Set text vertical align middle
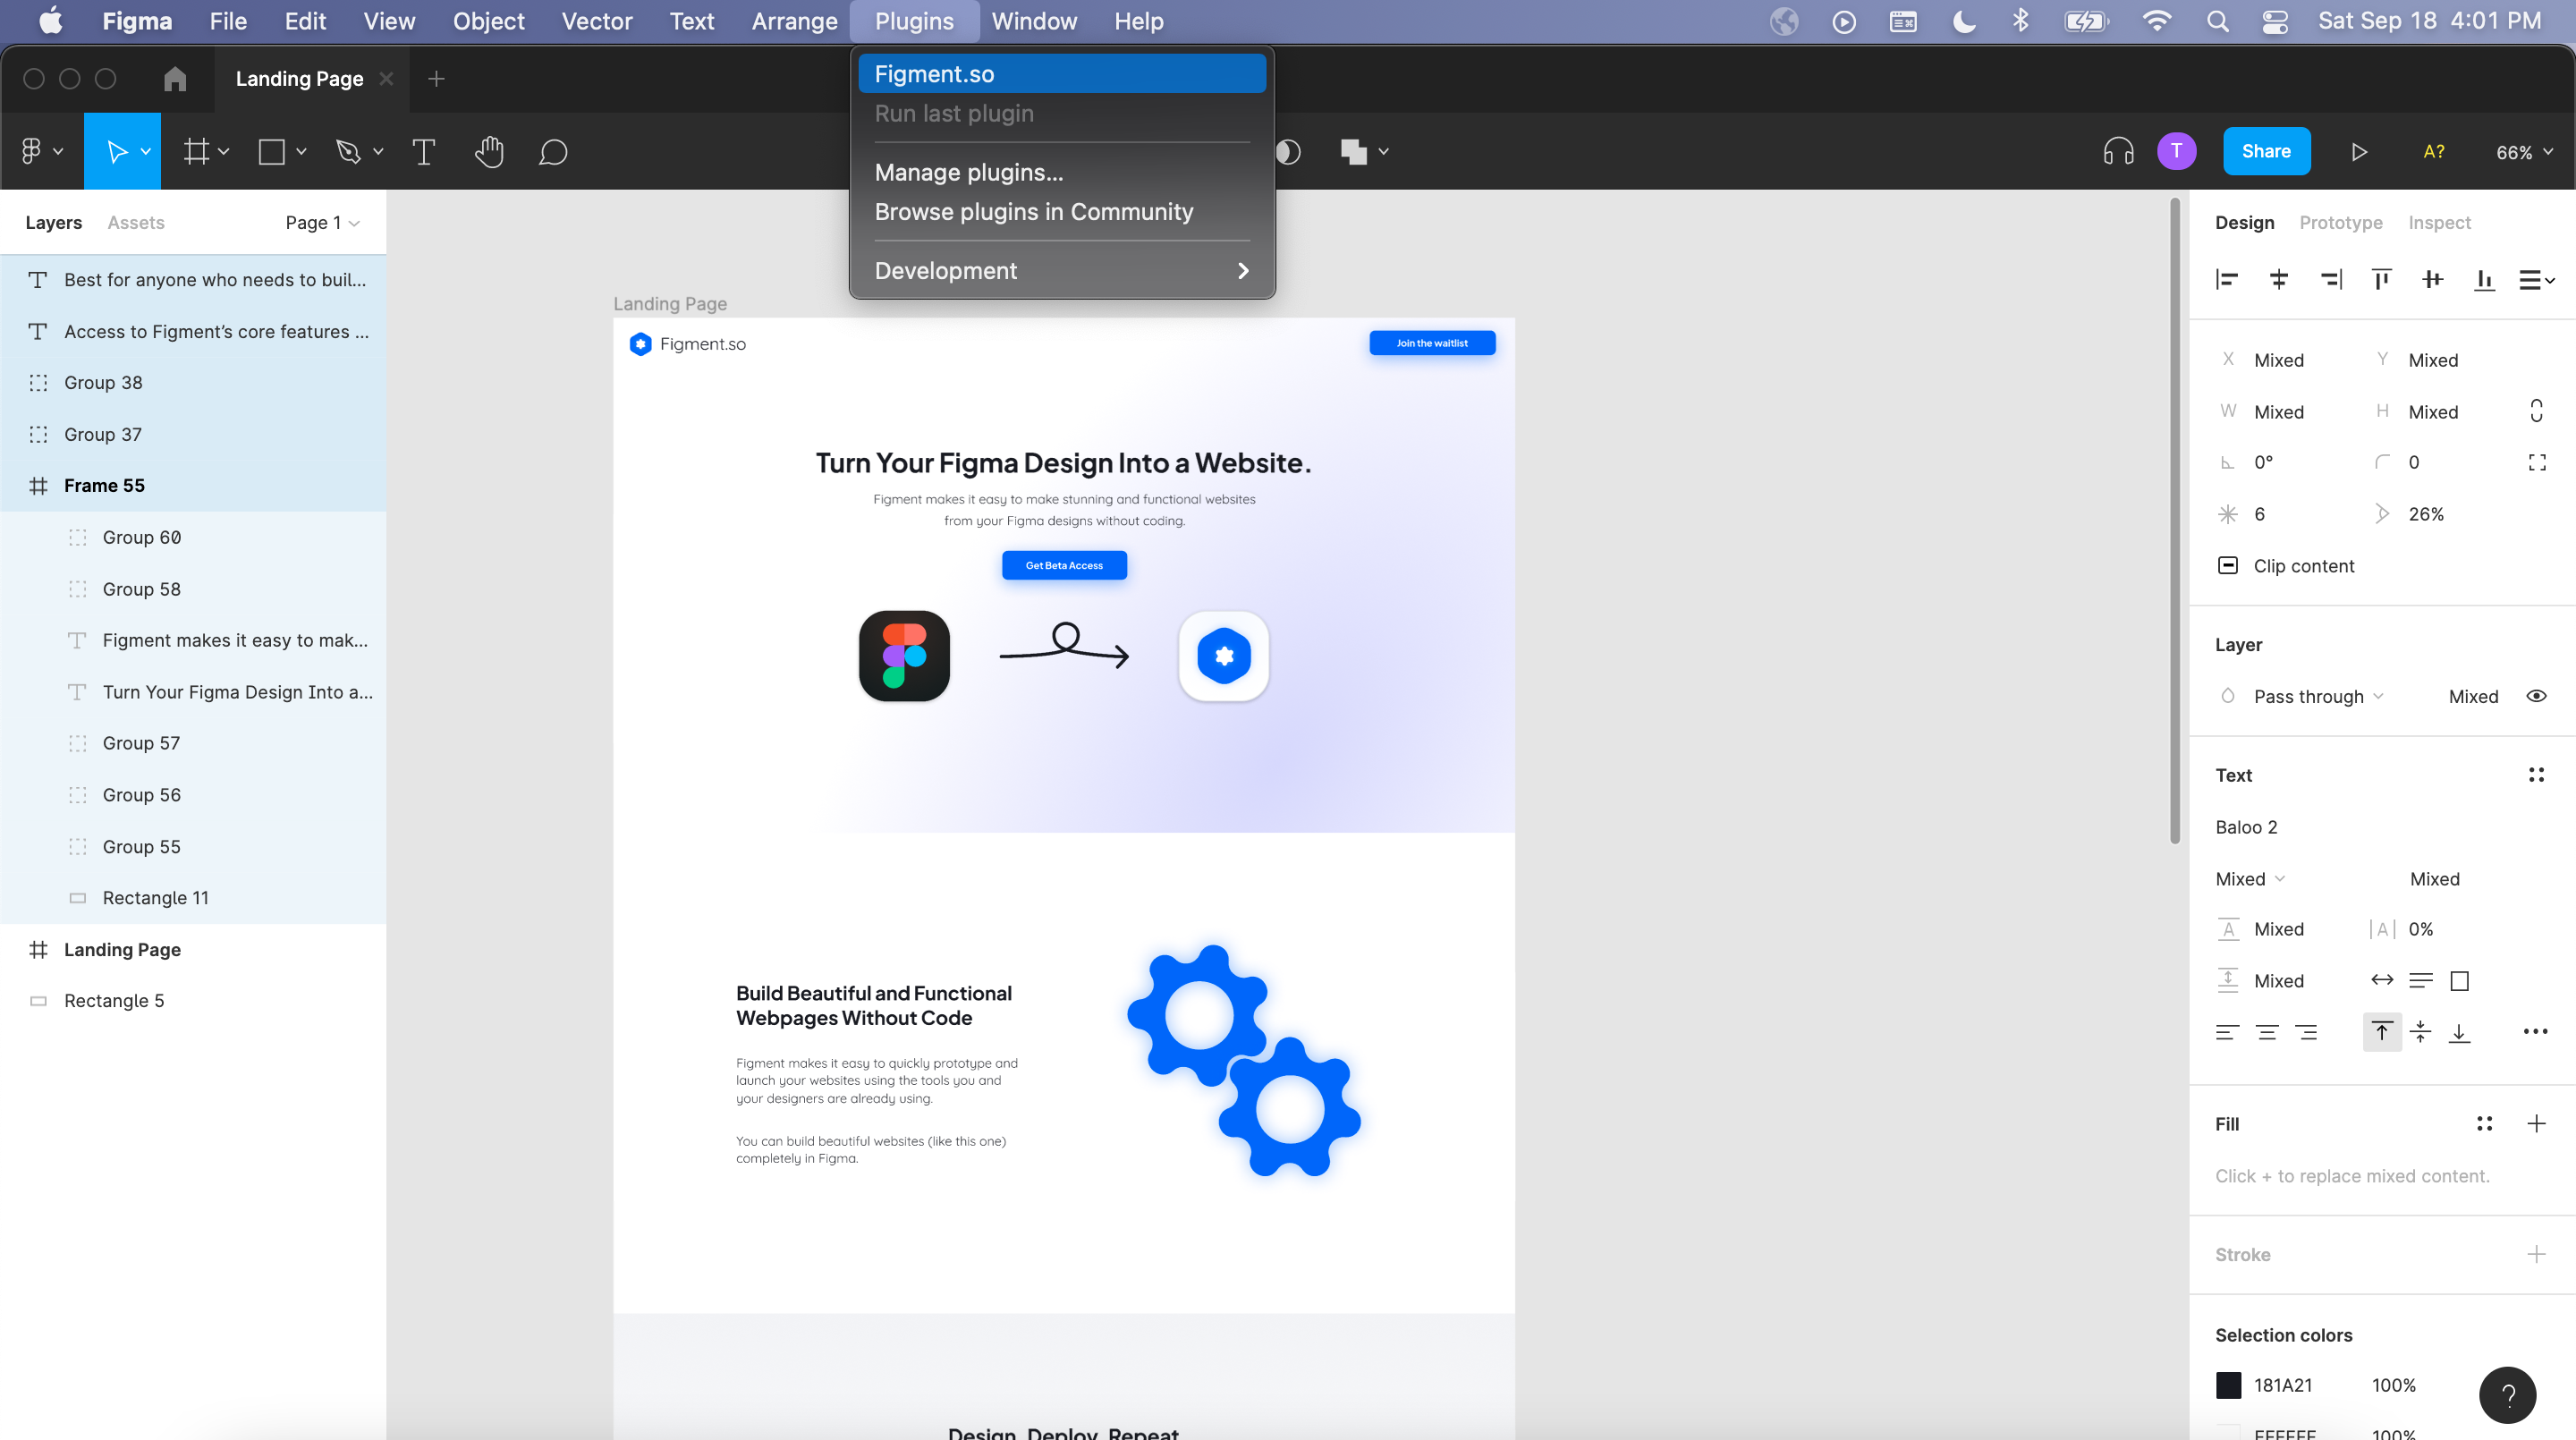This screenshot has width=2576, height=1440. pos(2420,1032)
